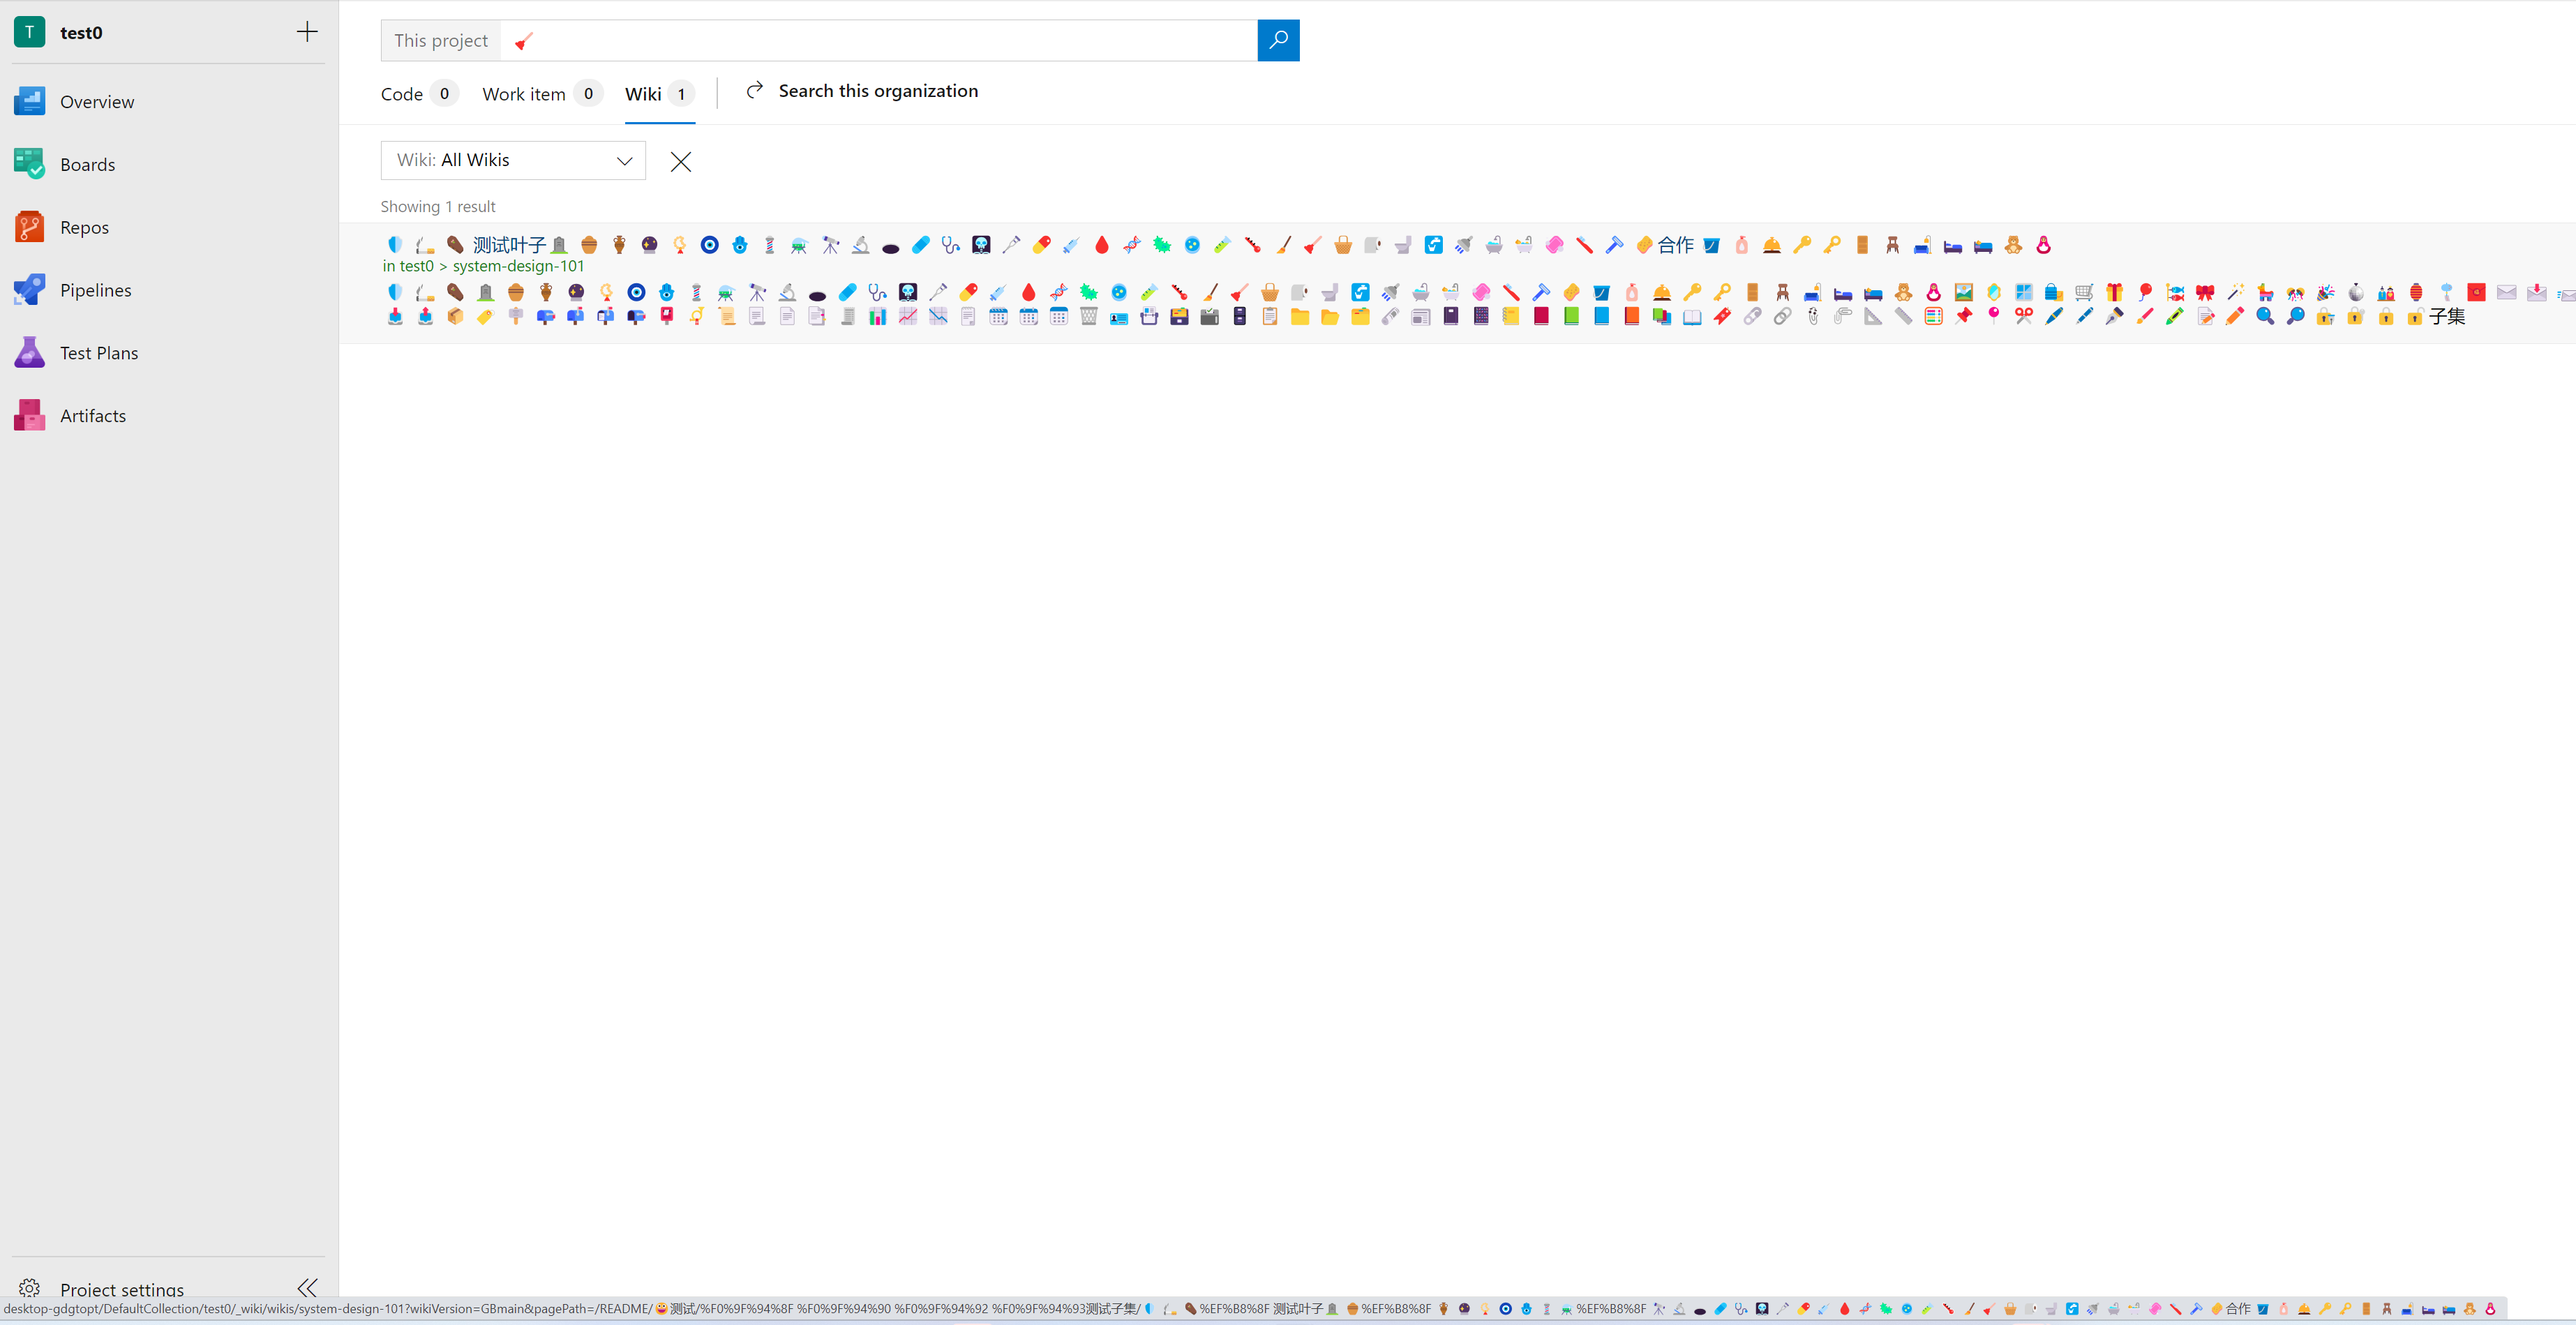
Task: Click the plus icon beside test0
Action: point(307,32)
